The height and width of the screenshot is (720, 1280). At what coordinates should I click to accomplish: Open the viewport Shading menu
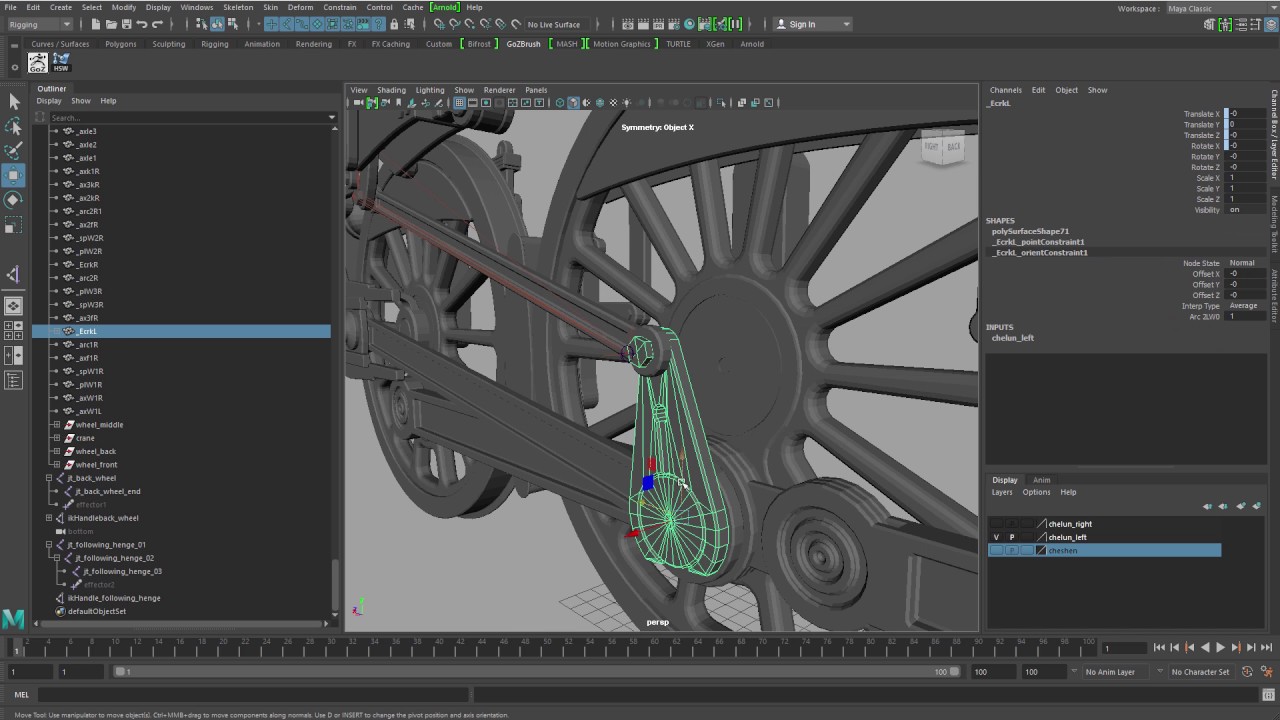tap(391, 90)
